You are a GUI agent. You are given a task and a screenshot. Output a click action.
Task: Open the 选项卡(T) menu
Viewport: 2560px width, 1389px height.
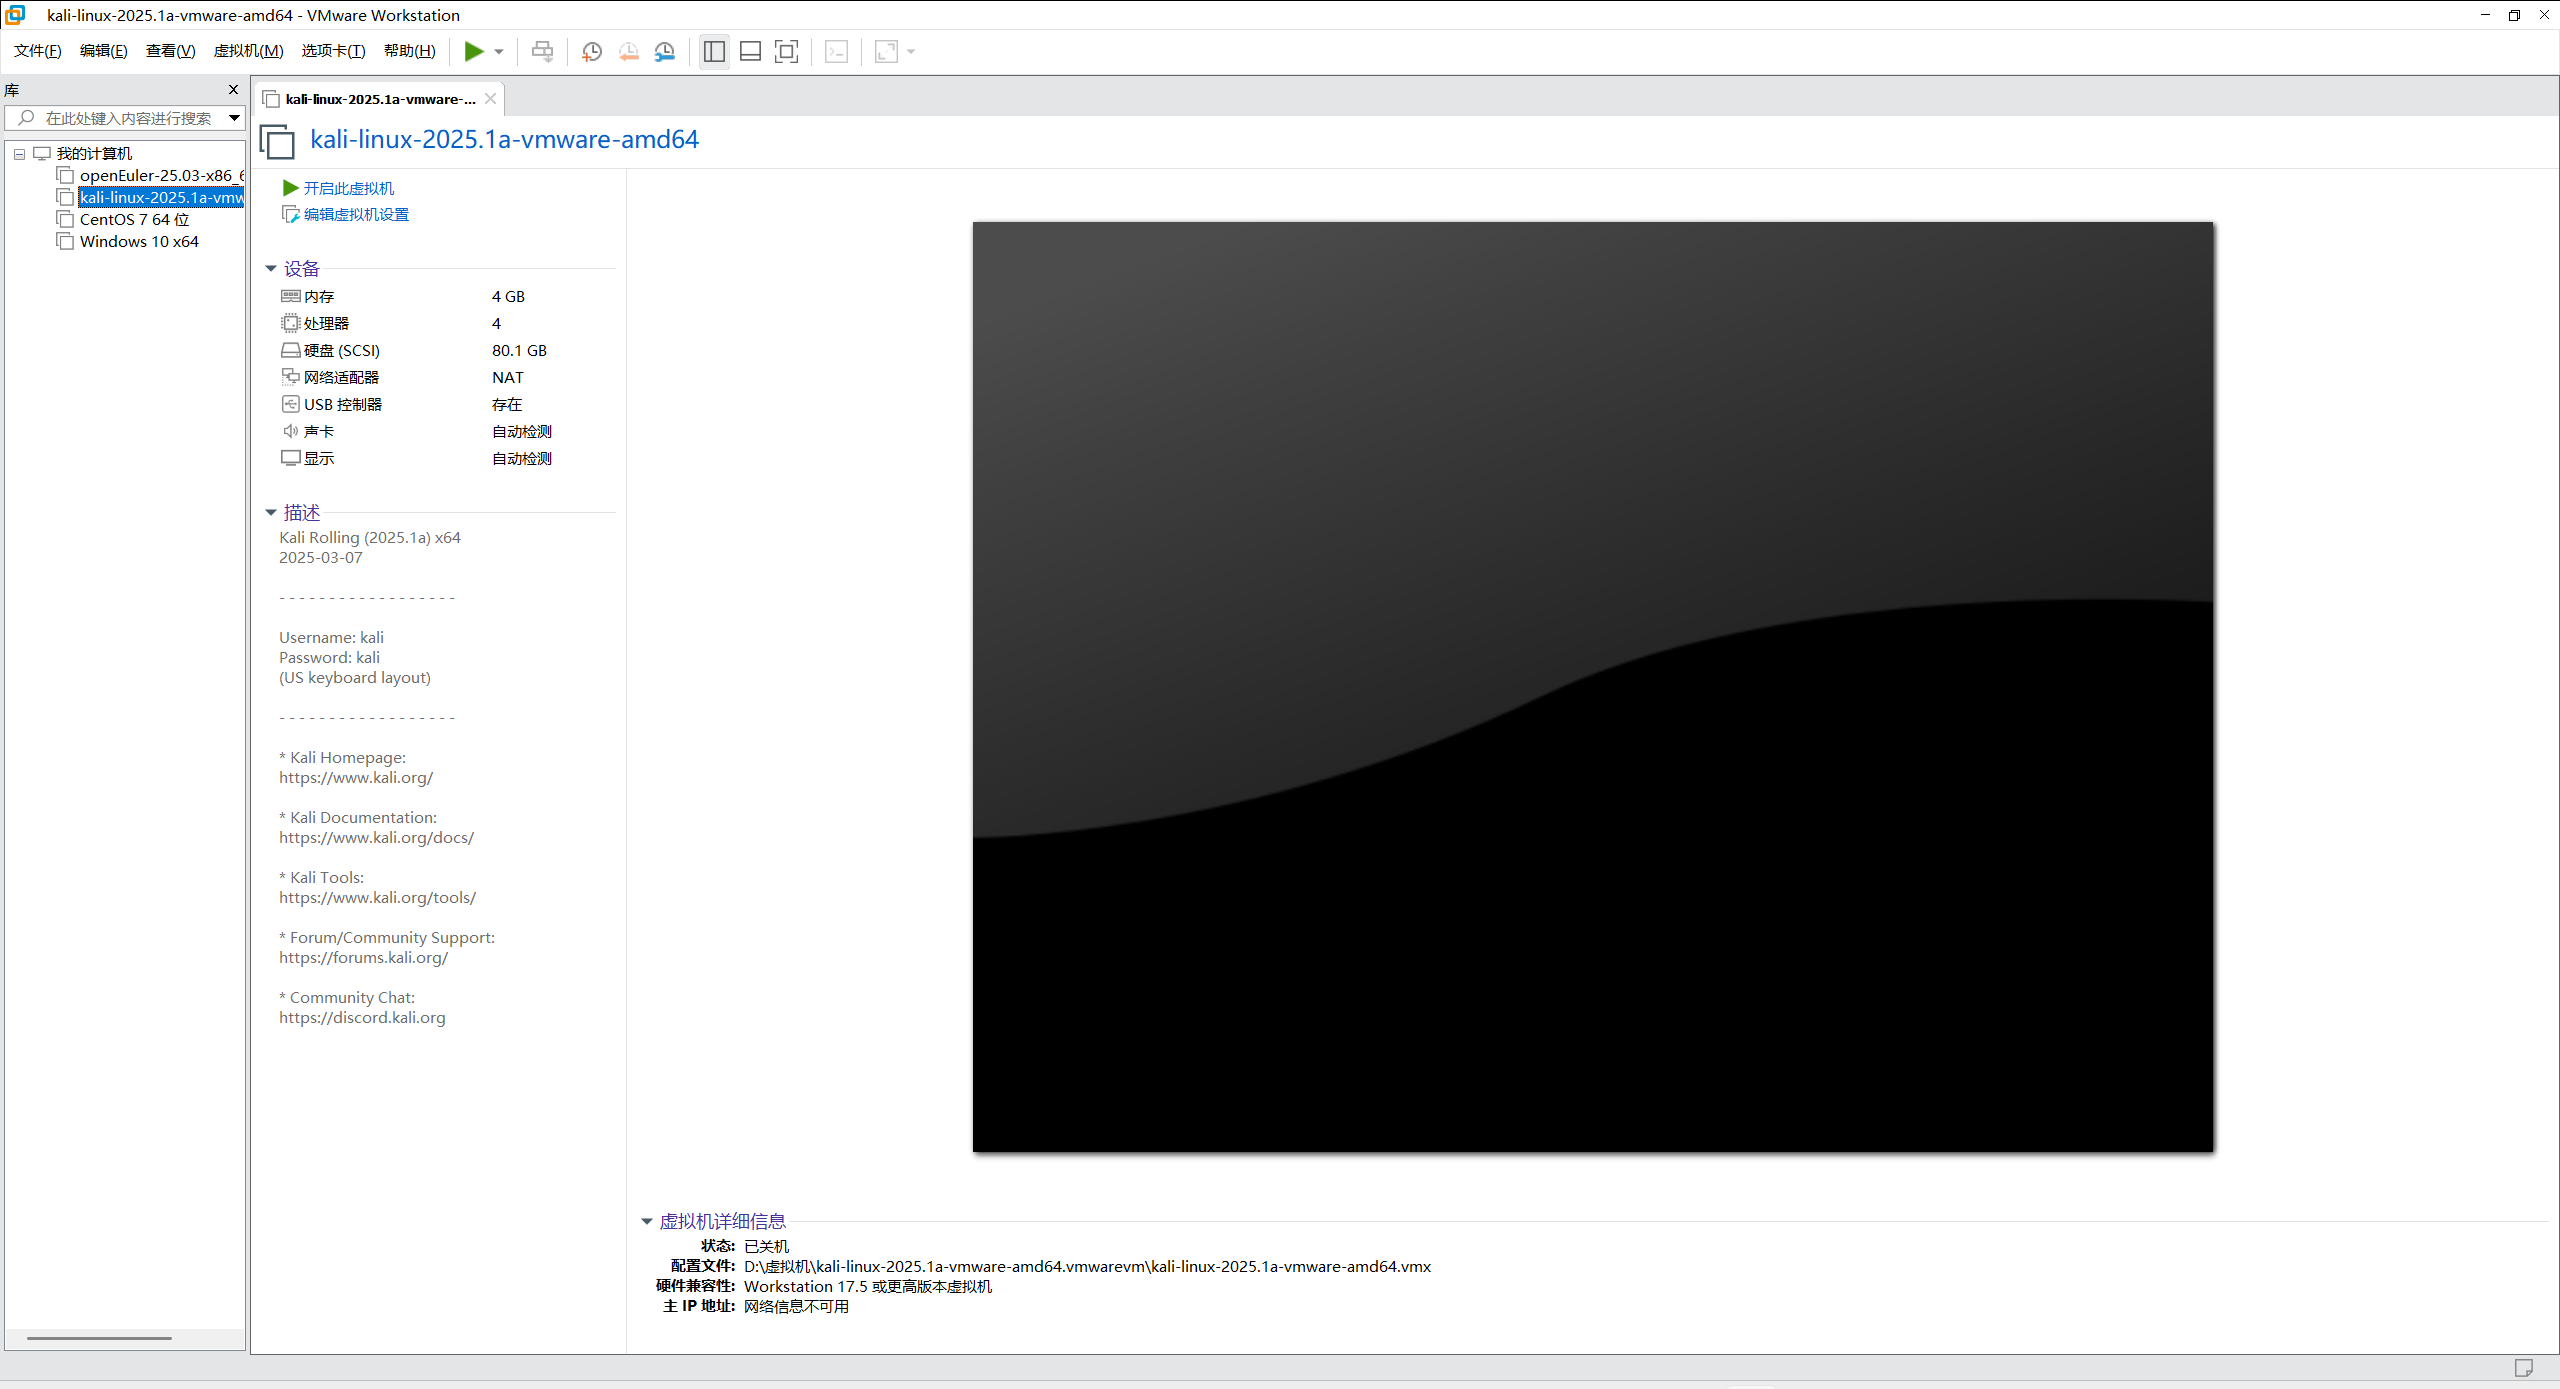tap(333, 51)
